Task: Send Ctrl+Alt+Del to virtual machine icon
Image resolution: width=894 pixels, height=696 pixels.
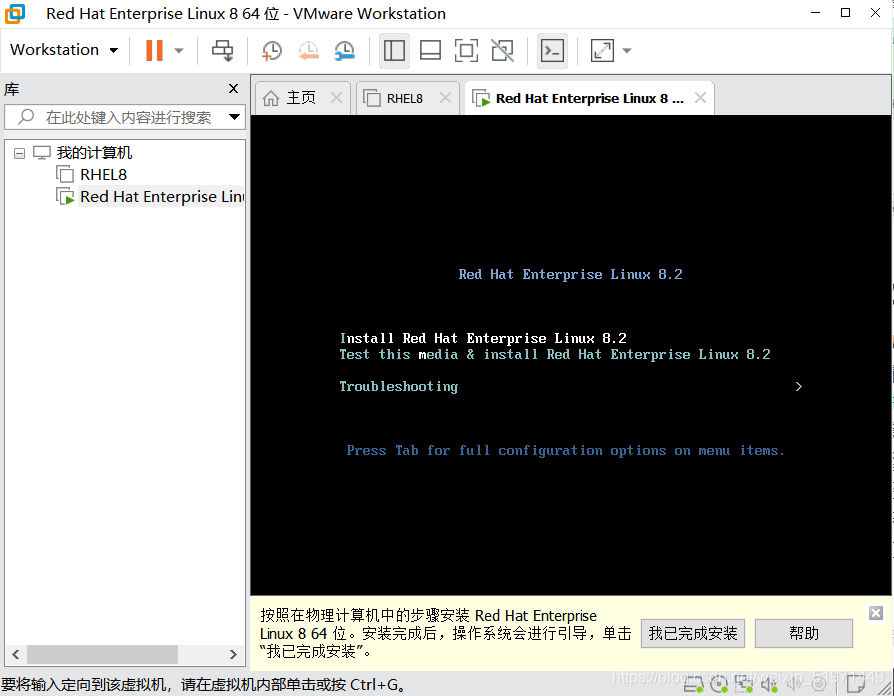Action: tap(222, 51)
